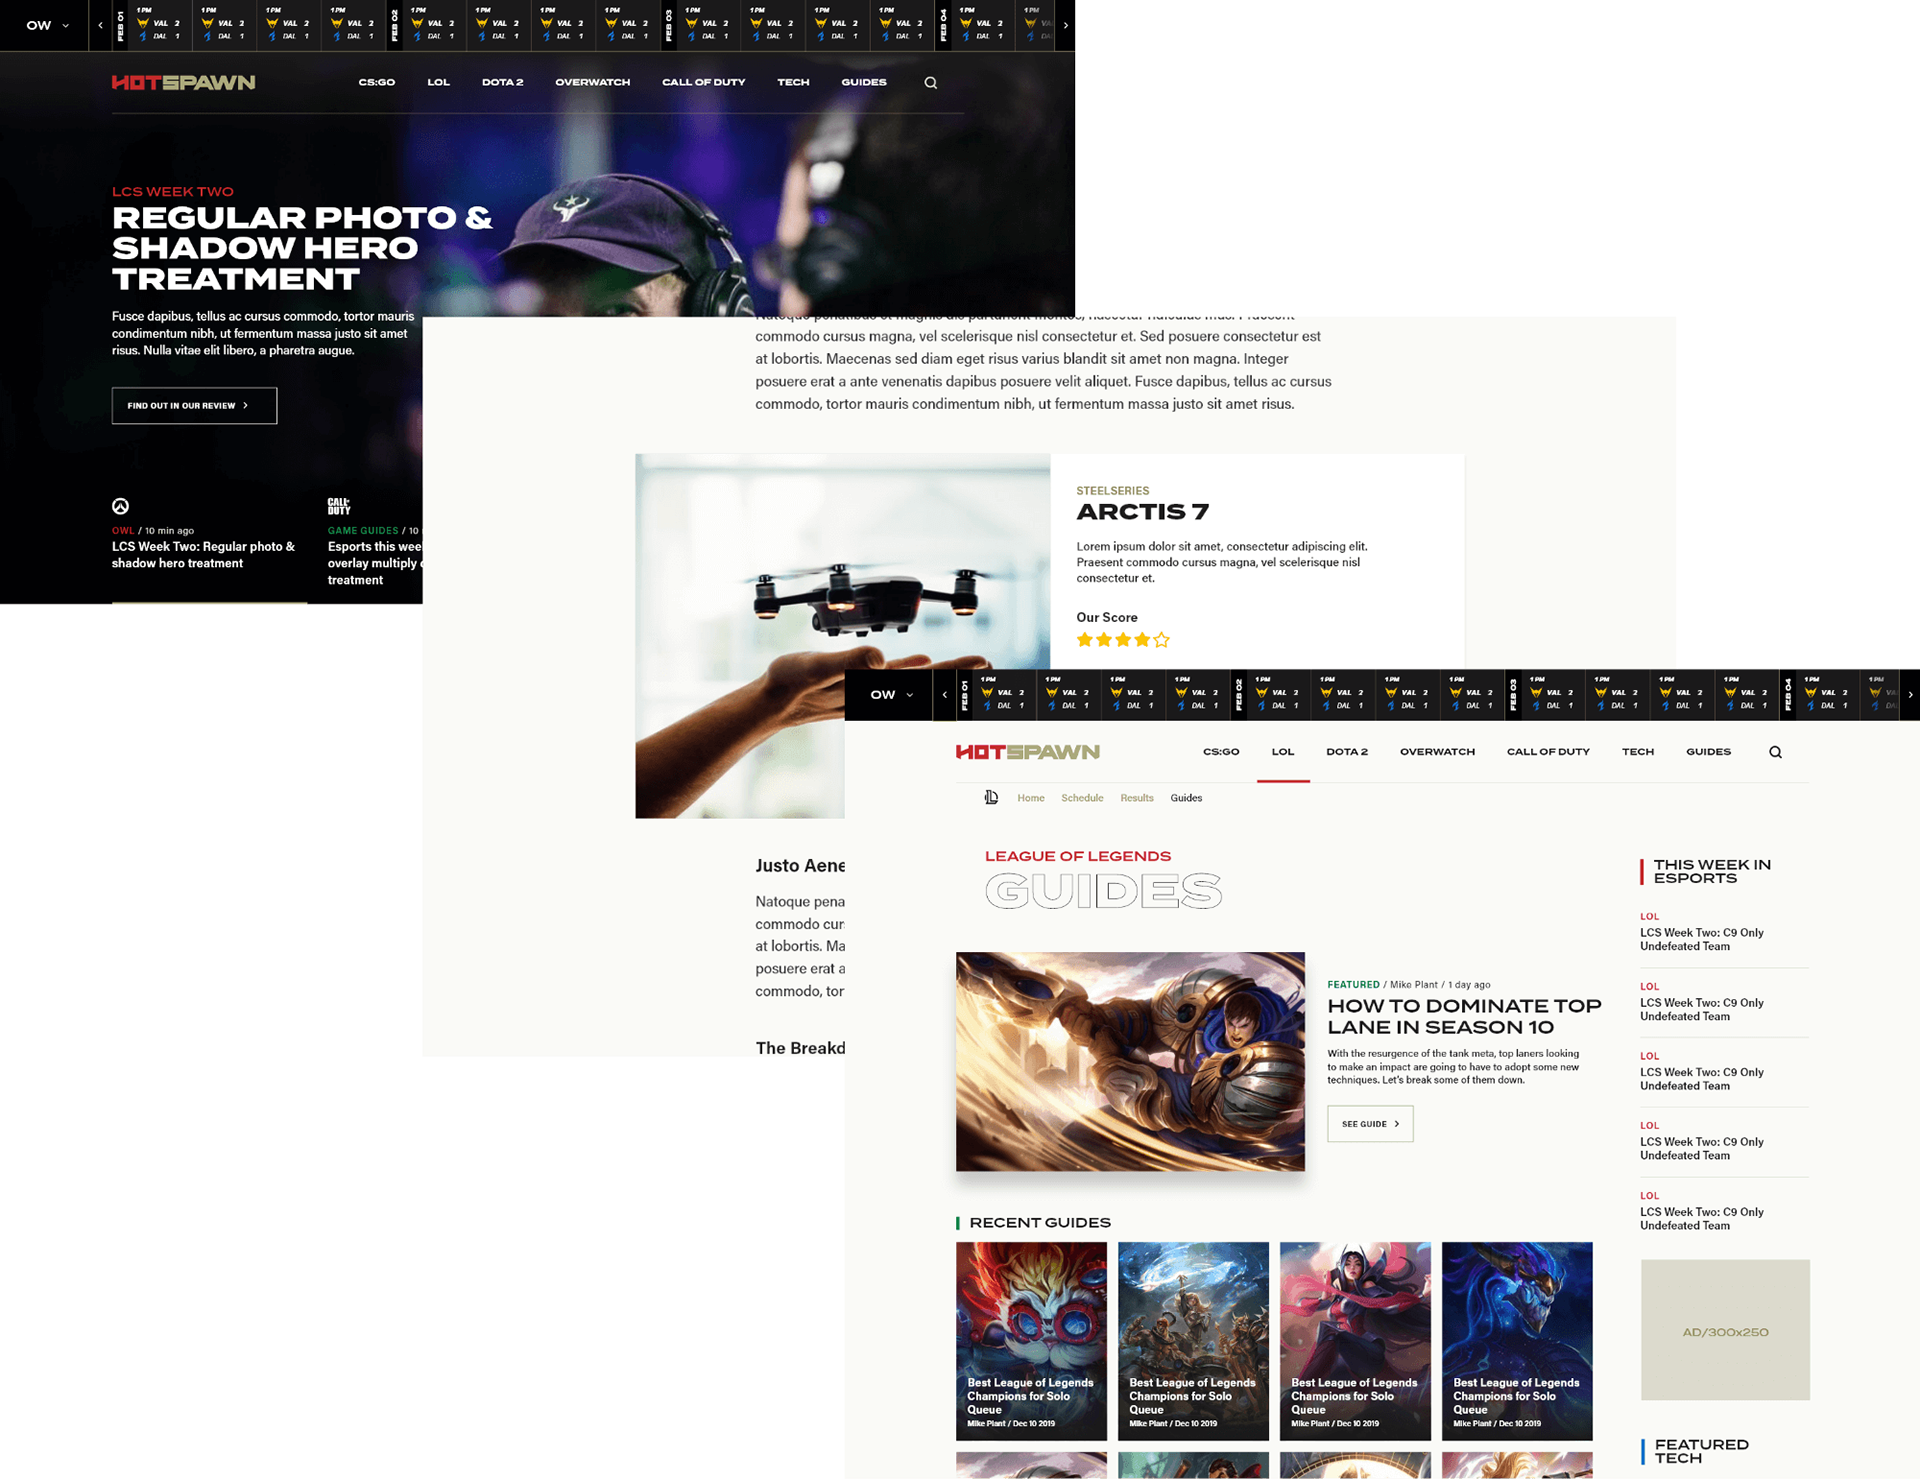Click the first VAL vs DAL match after FEB 02 in top ticker
Screen dimensions: 1920x1479
(433, 26)
